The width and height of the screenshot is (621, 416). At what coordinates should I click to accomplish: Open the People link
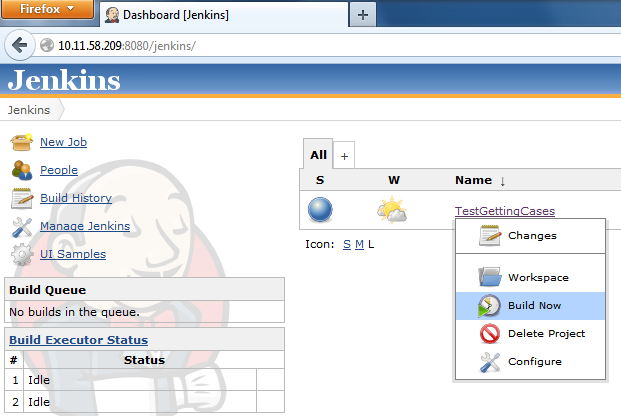(x=59, y=170)
